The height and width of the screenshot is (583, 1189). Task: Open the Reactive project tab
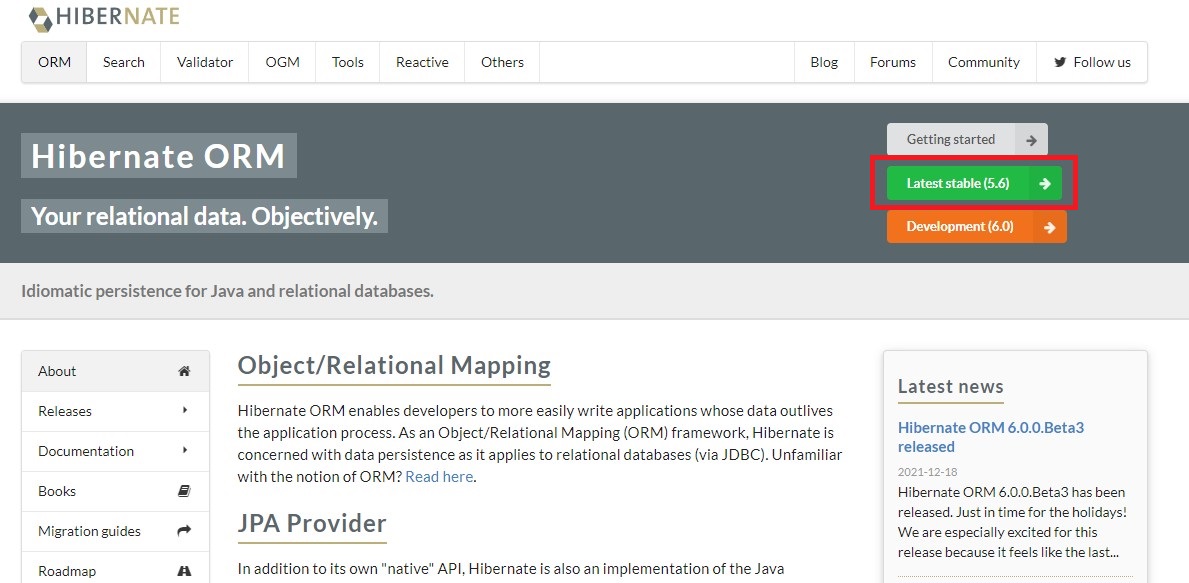click(x=422, y=62)
